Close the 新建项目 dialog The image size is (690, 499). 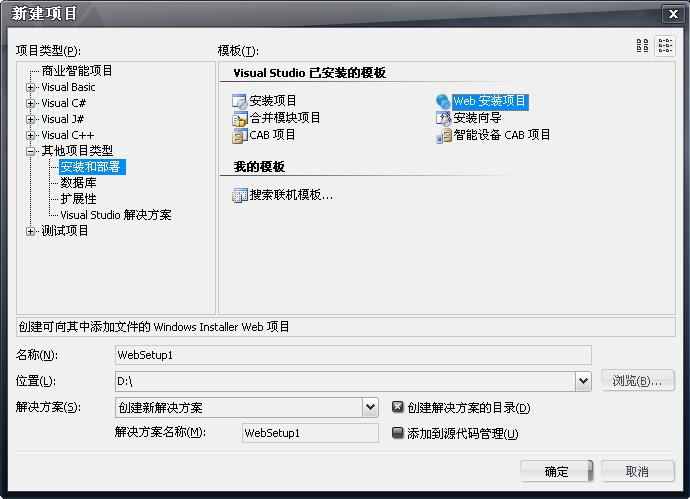pyautogui.click(x=673, y=14)
